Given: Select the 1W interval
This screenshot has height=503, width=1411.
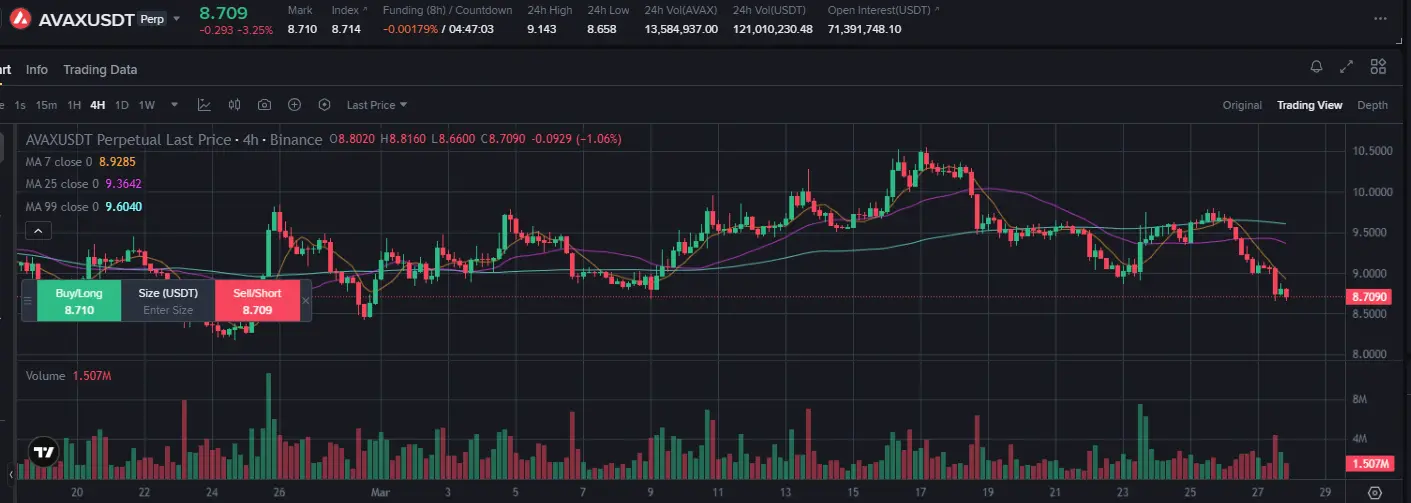Looking at the screenshot, I should pyautogui.click(x=147, y=105).
